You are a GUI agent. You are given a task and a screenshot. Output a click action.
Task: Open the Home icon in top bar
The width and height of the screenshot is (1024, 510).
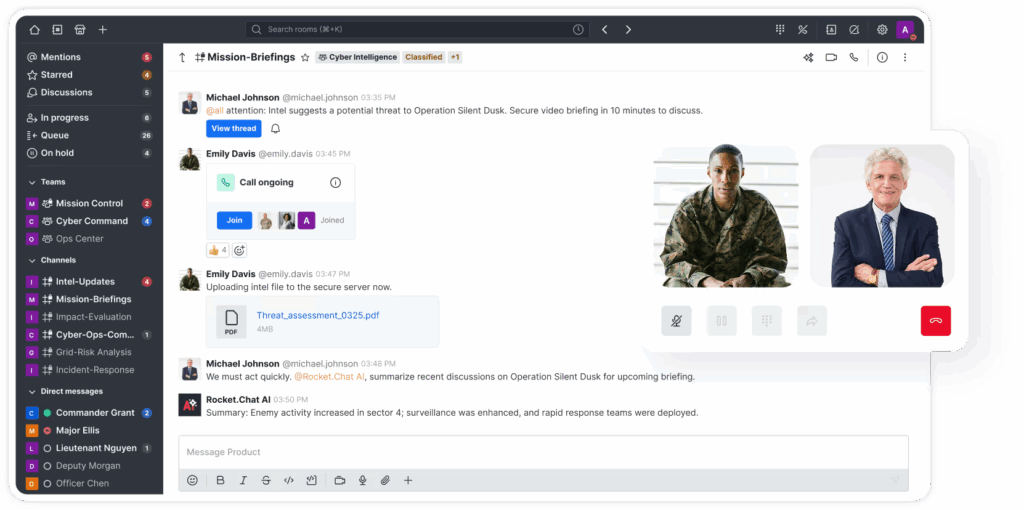[x=35, y=29]
